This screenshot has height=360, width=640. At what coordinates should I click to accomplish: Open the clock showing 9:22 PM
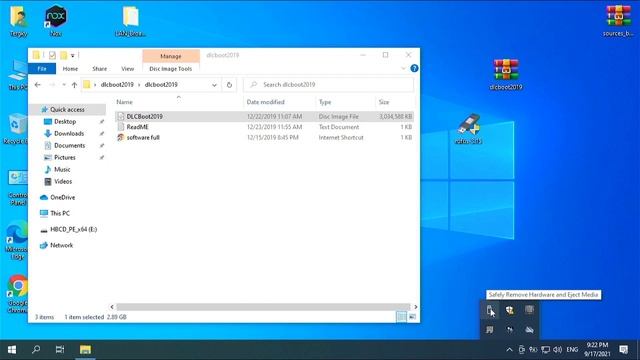(598, 349)
